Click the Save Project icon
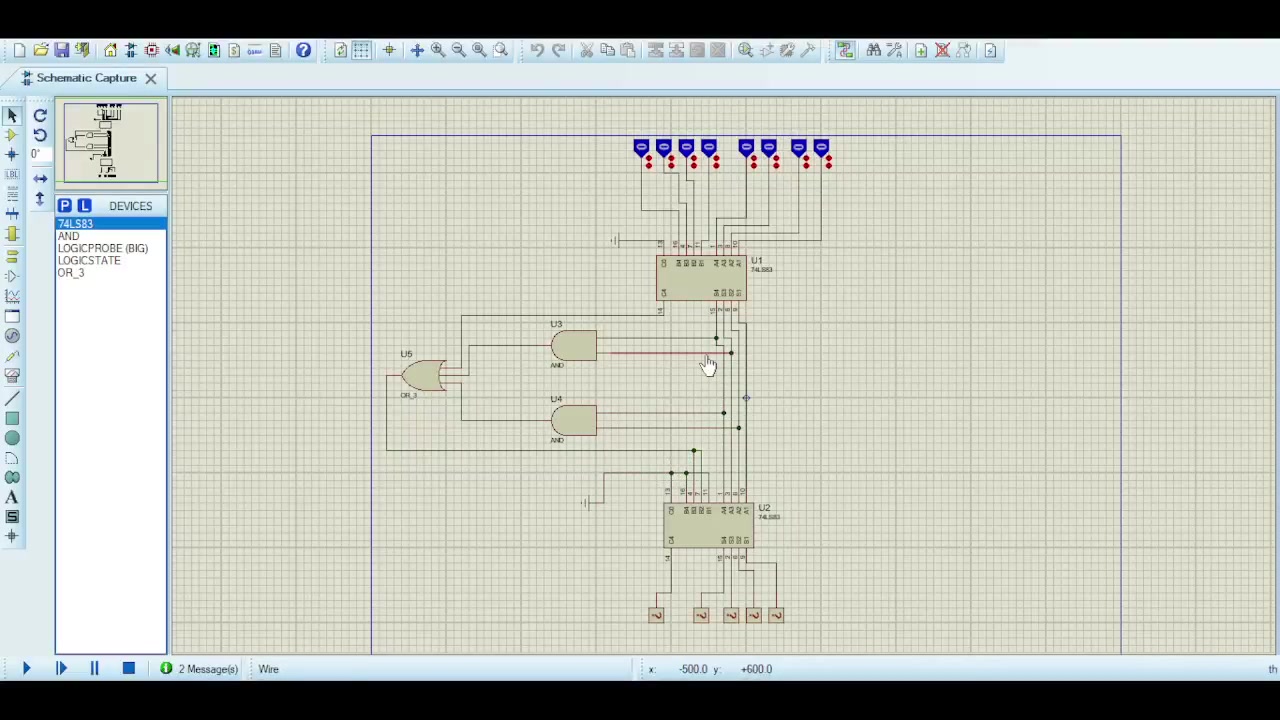Image resolution: width=1280 pixels, height=720 pixels. 61,50
